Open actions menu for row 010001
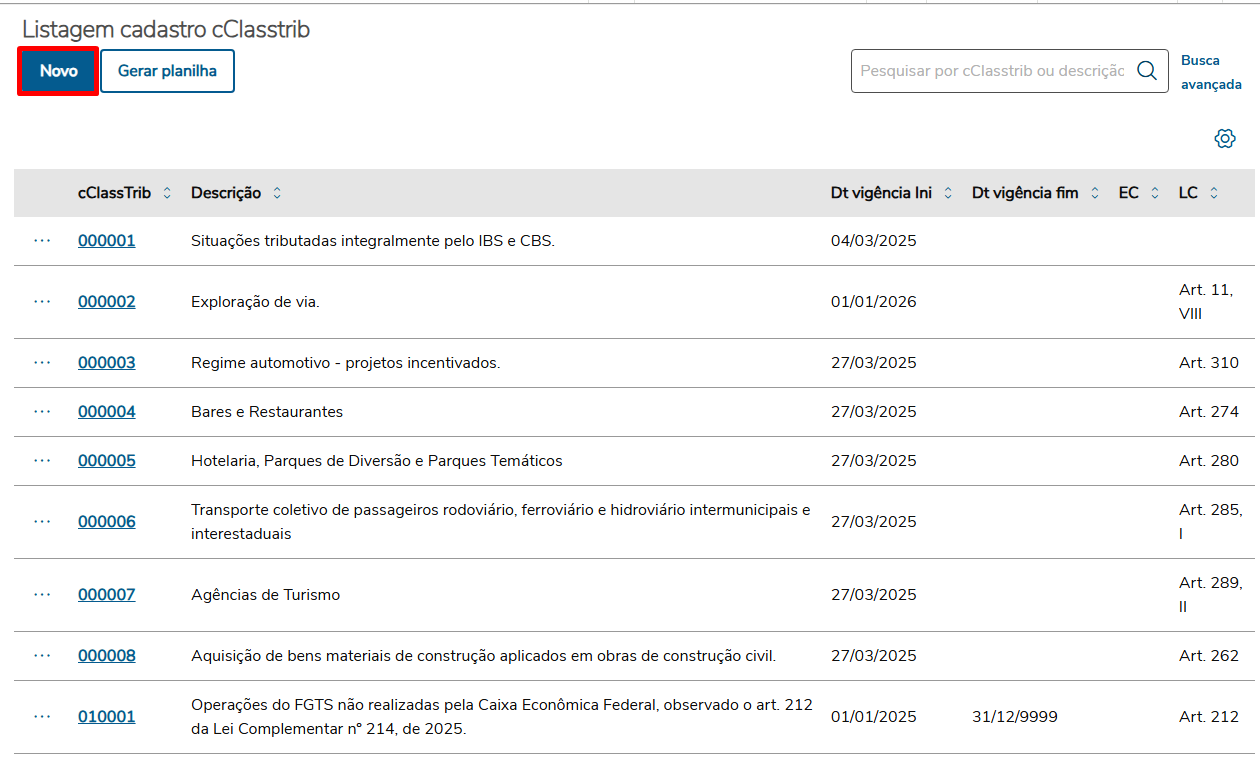The image size is (1260, 761). tap(42, 717)
